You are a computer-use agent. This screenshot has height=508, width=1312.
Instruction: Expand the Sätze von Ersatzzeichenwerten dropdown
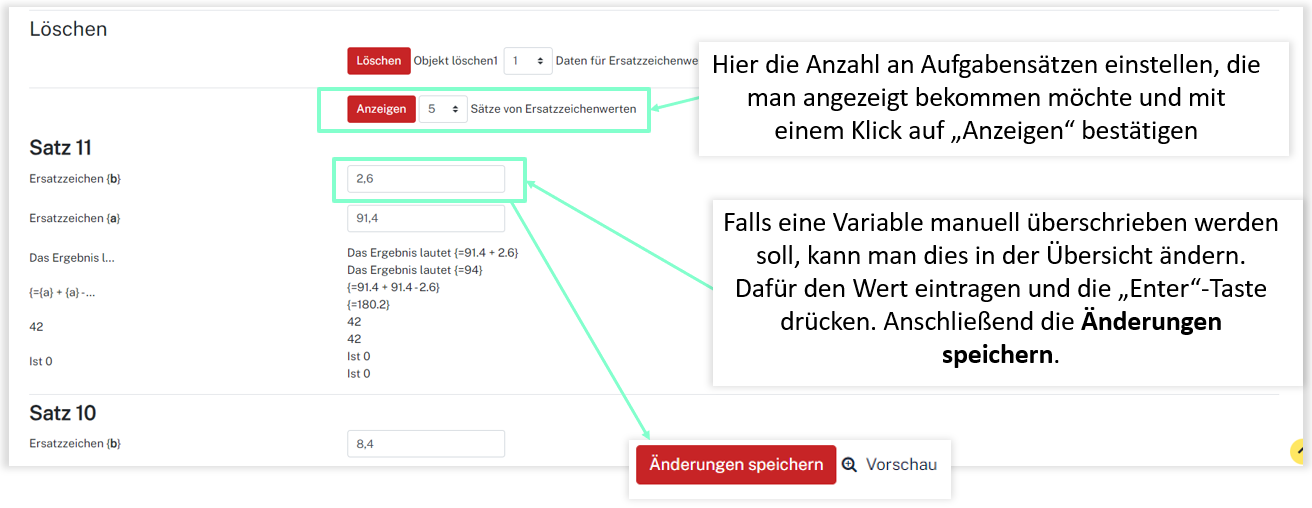pos(442,109)
